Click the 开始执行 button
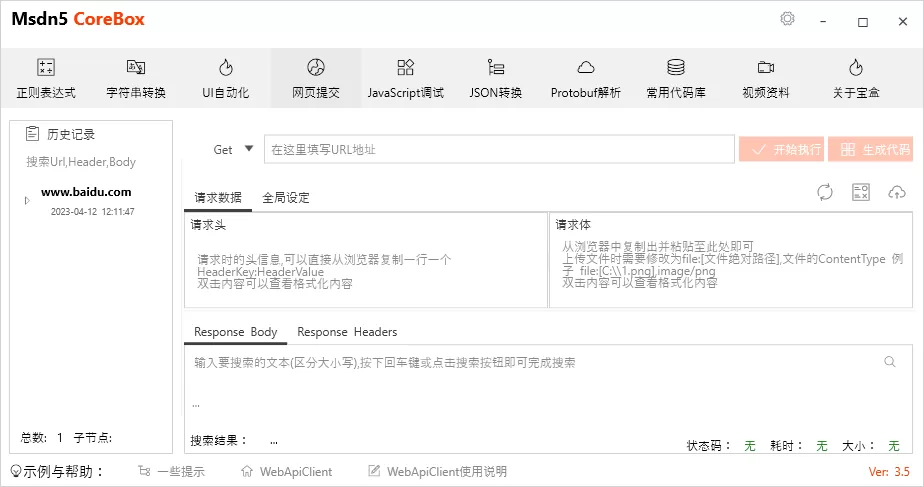 click(783, 149)
